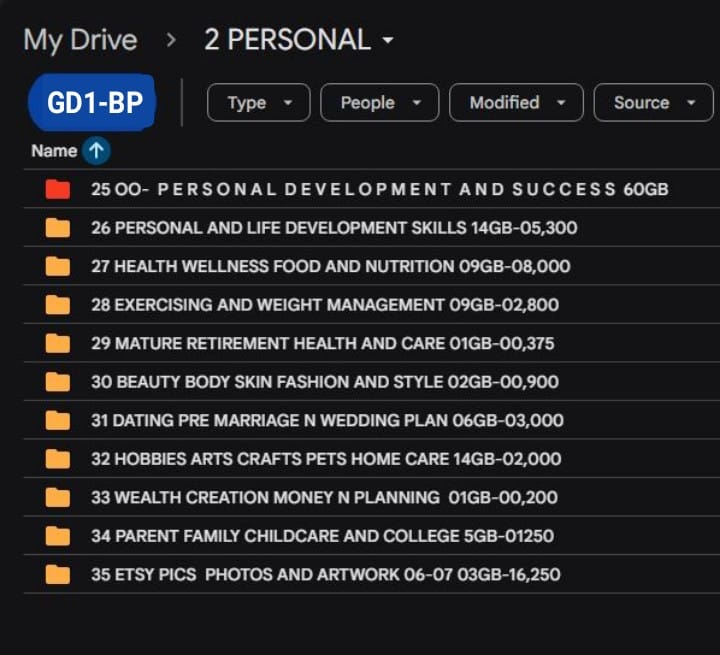
Task: Select 27 HEALTH WELLNESS FOOD AND NUTRITION row
Action: (x=372, y=266)
